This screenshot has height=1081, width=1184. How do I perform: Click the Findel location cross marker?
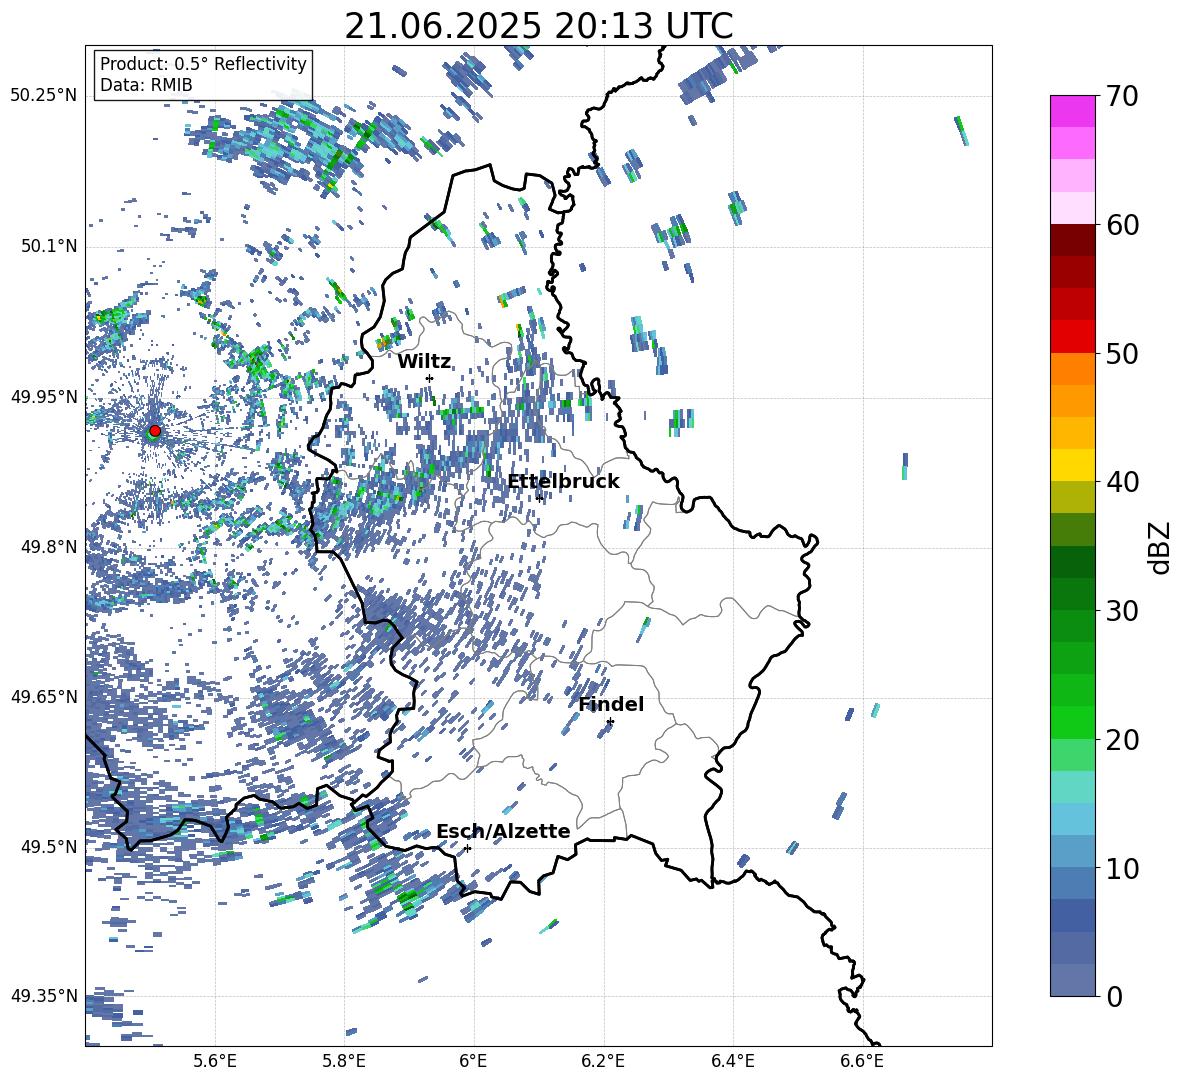click(x=610, y=722)
